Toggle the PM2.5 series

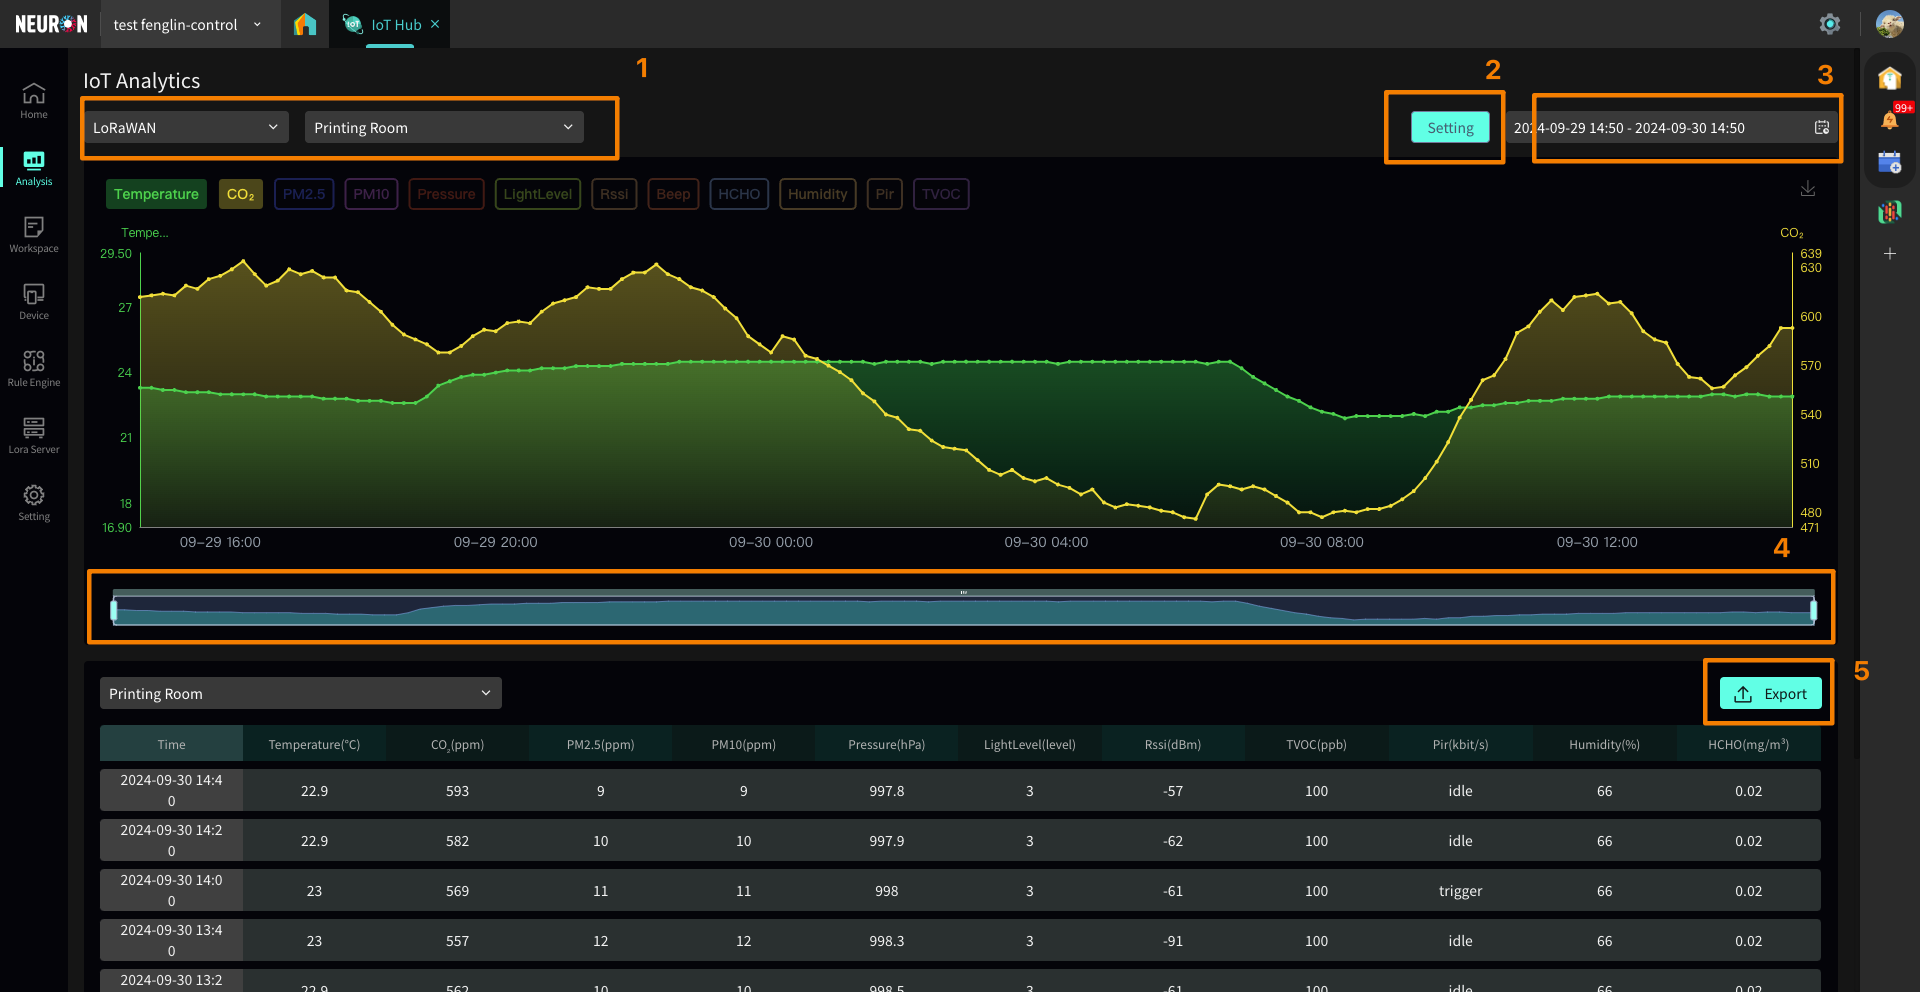click(304, 194)
